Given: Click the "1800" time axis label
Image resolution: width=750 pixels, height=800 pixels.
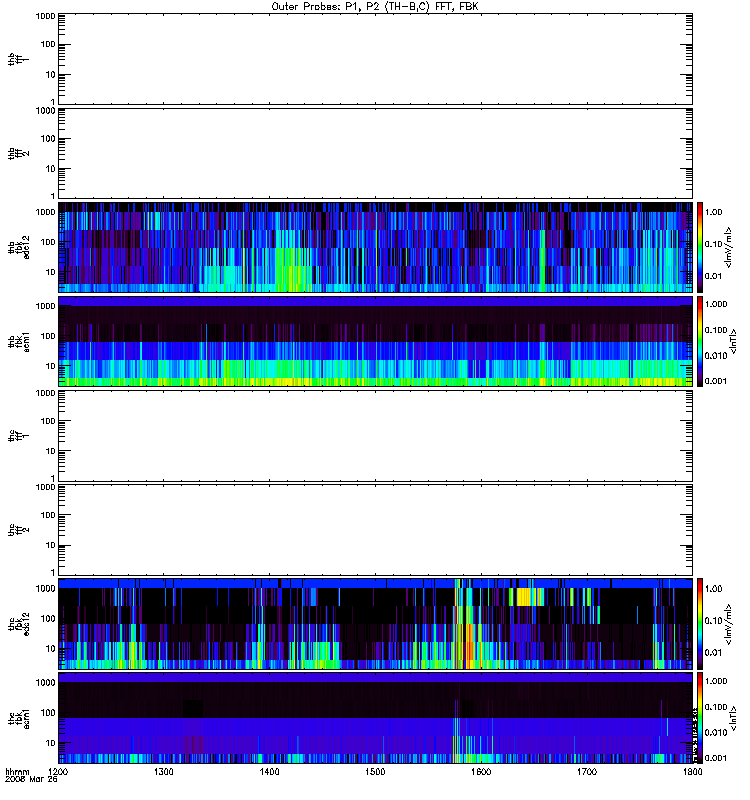Looking at the screenshot, I should coord(692,771).
